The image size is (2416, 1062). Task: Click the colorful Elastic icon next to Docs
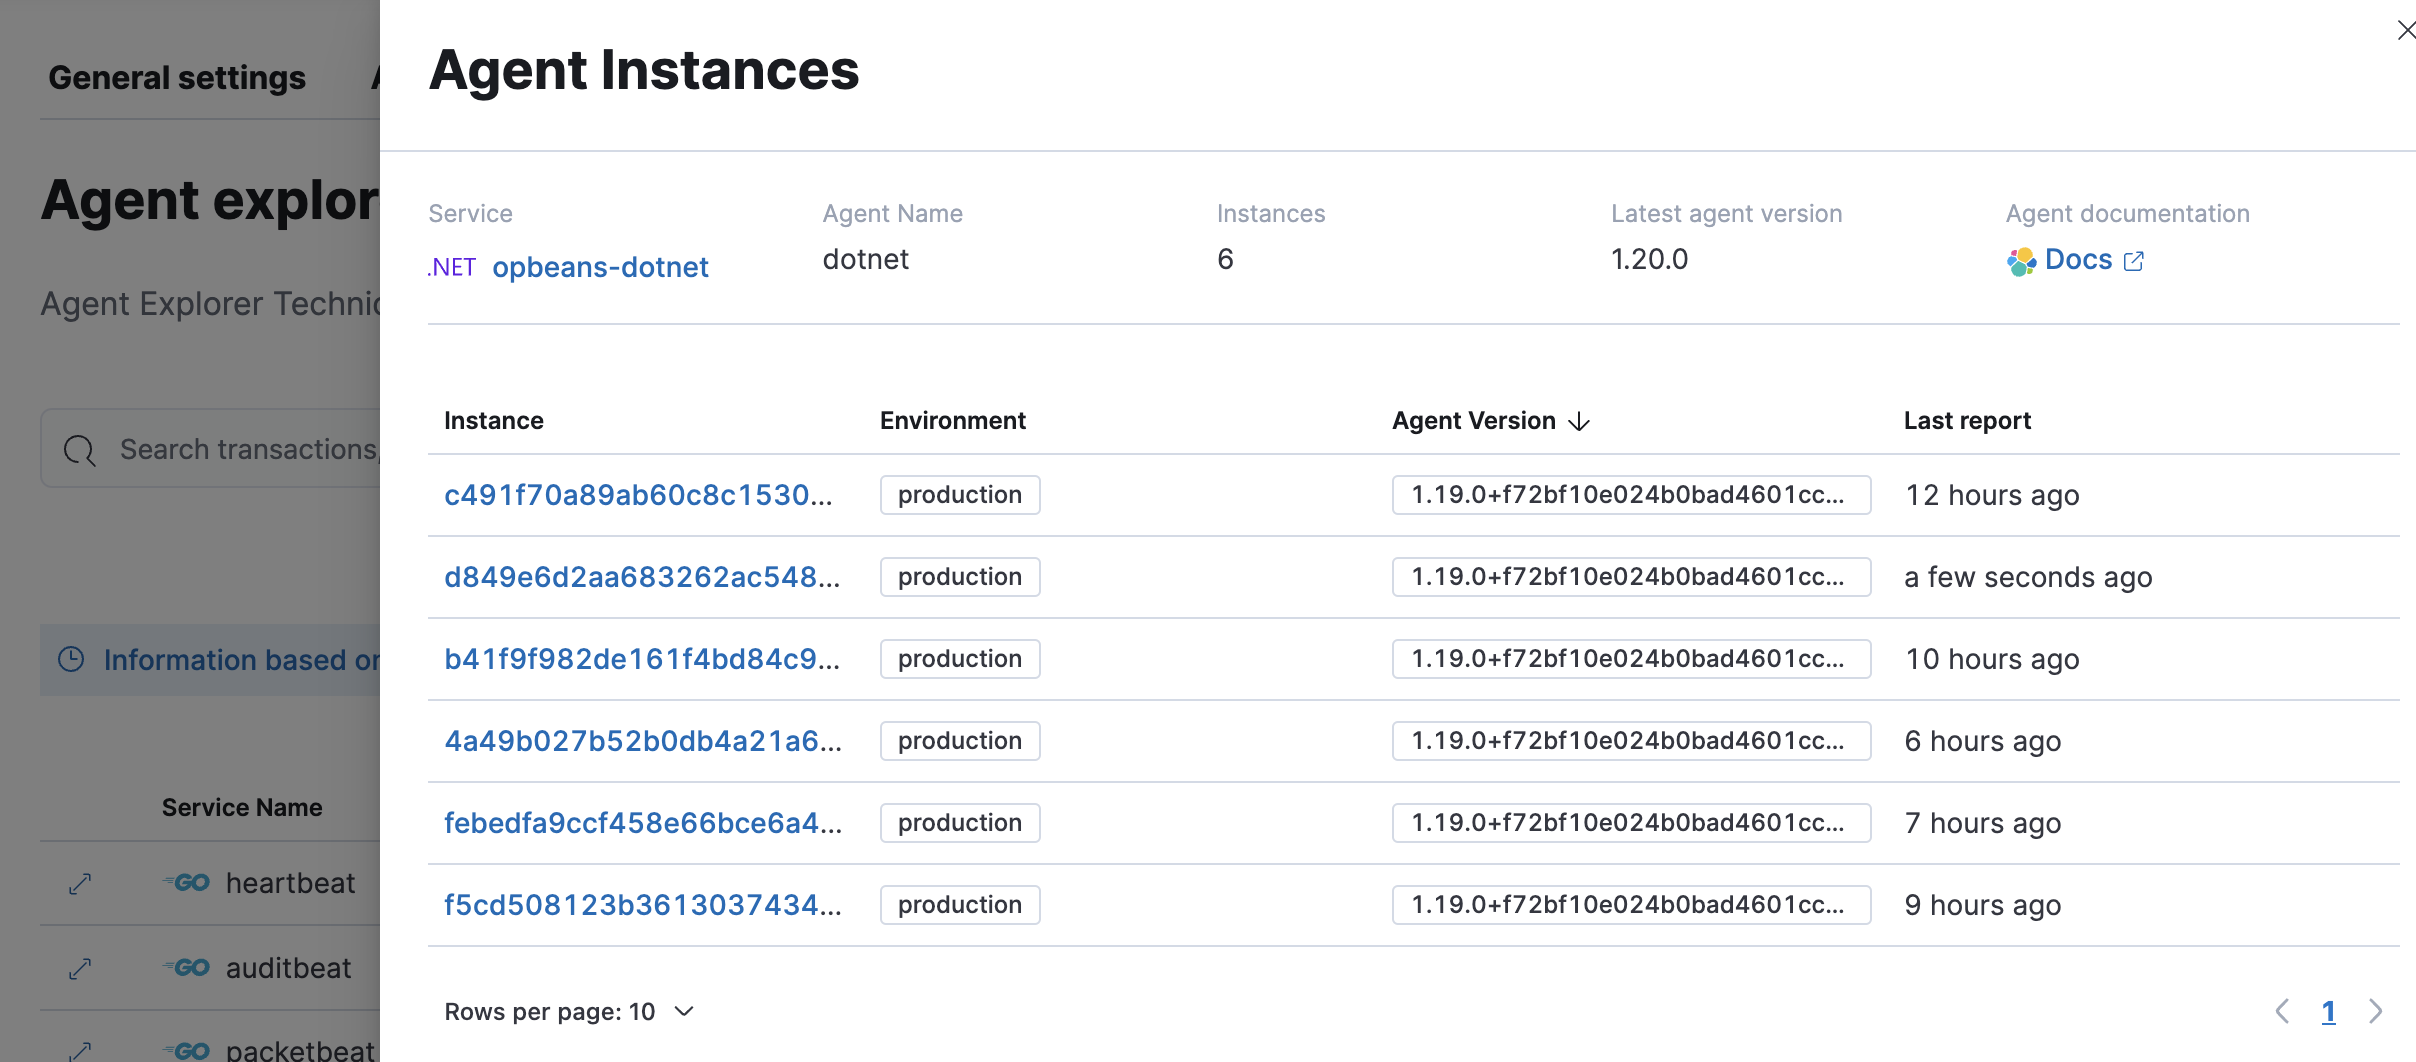[2020, 259]
